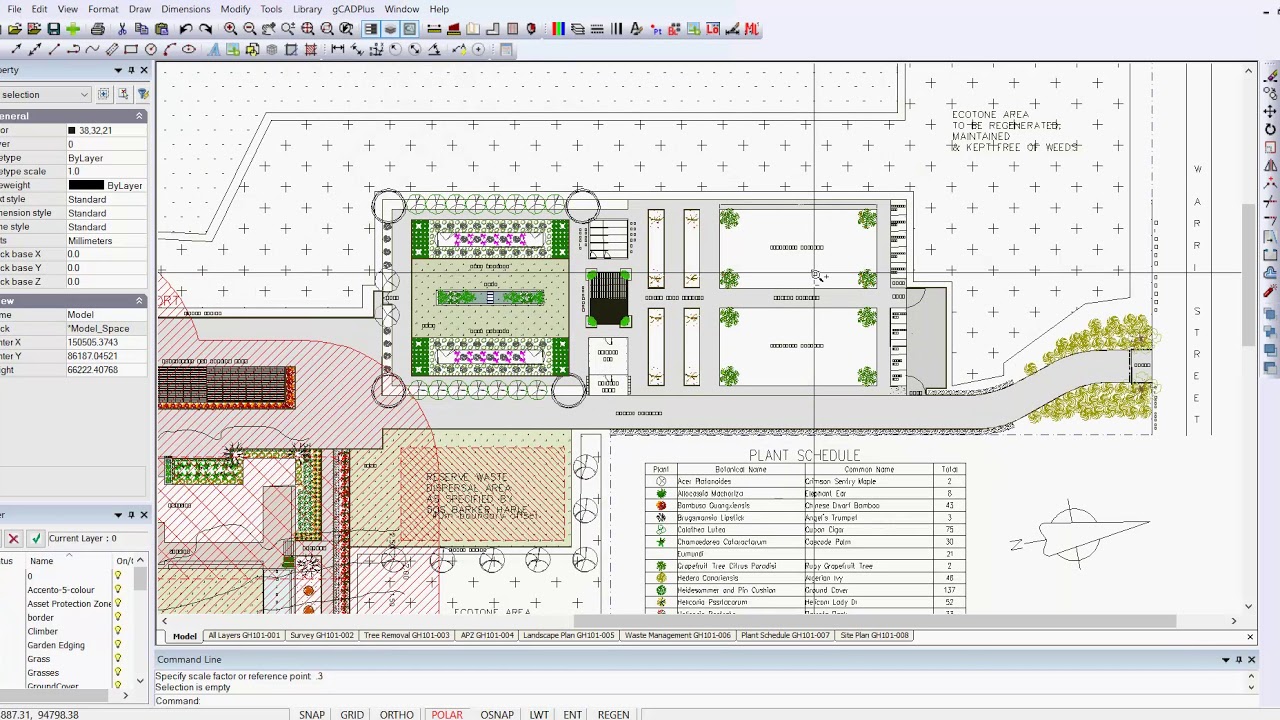Image resolution: width=1280 pixels, height=720 pixels.
Task: Save the drawing with the floppy disk icon
Action: 54,29
